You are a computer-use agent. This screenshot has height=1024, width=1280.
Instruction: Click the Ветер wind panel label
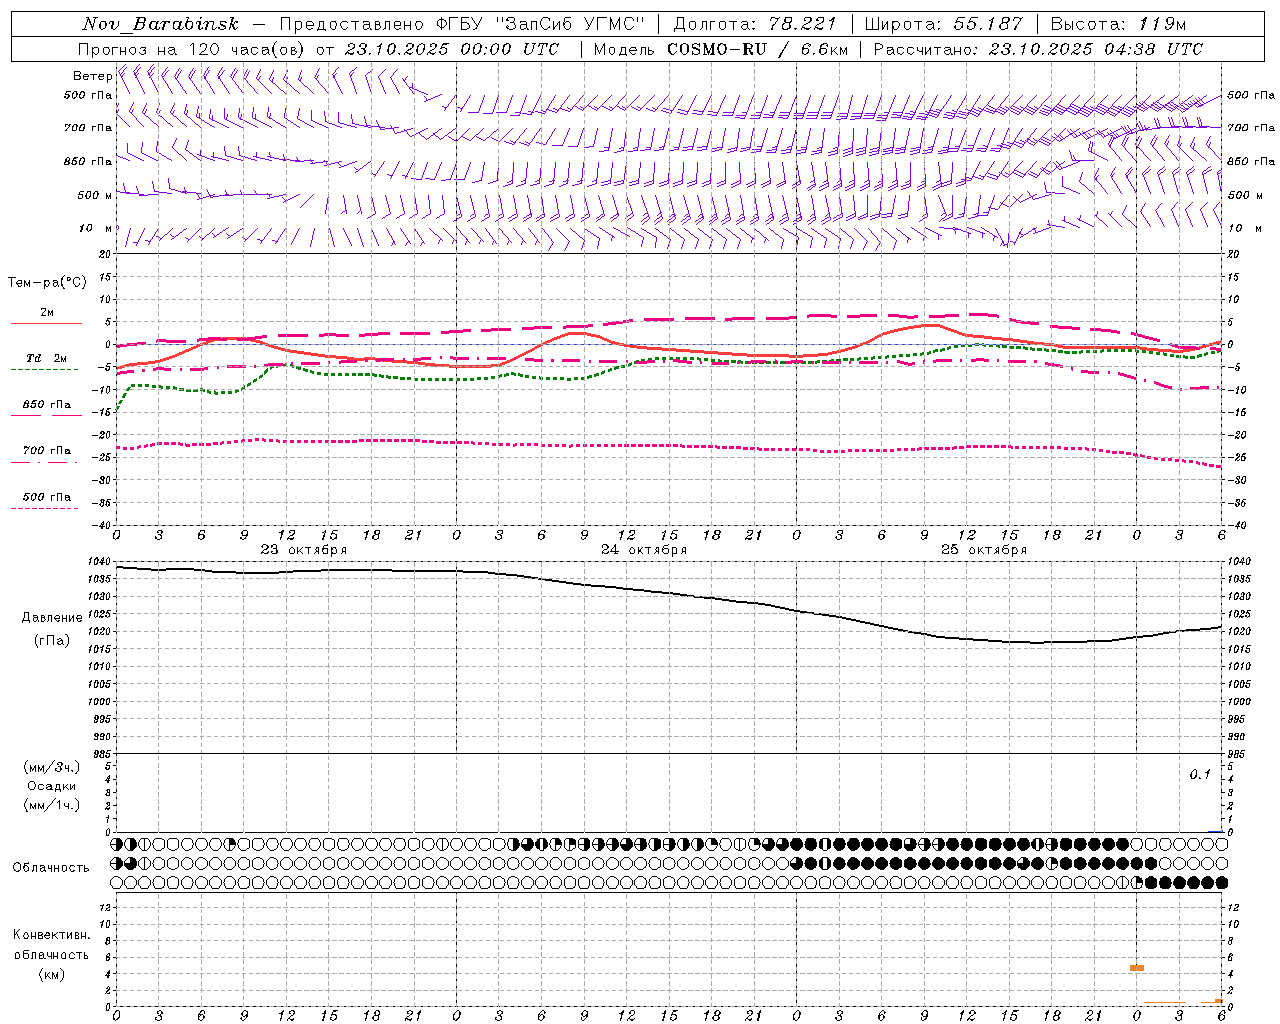(x=92, y=76)
